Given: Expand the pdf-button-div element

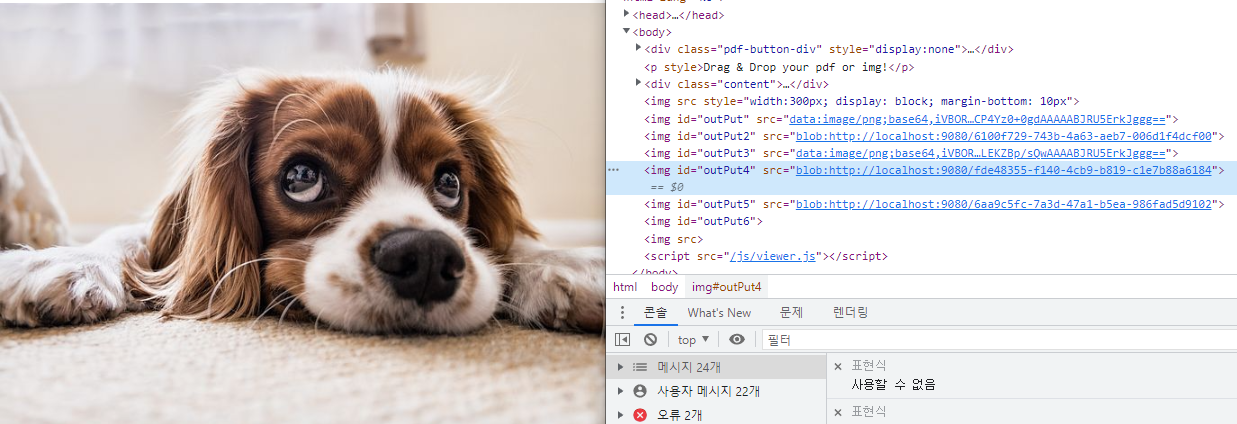Looking at the screenshot, I should (x=639, y=49).
